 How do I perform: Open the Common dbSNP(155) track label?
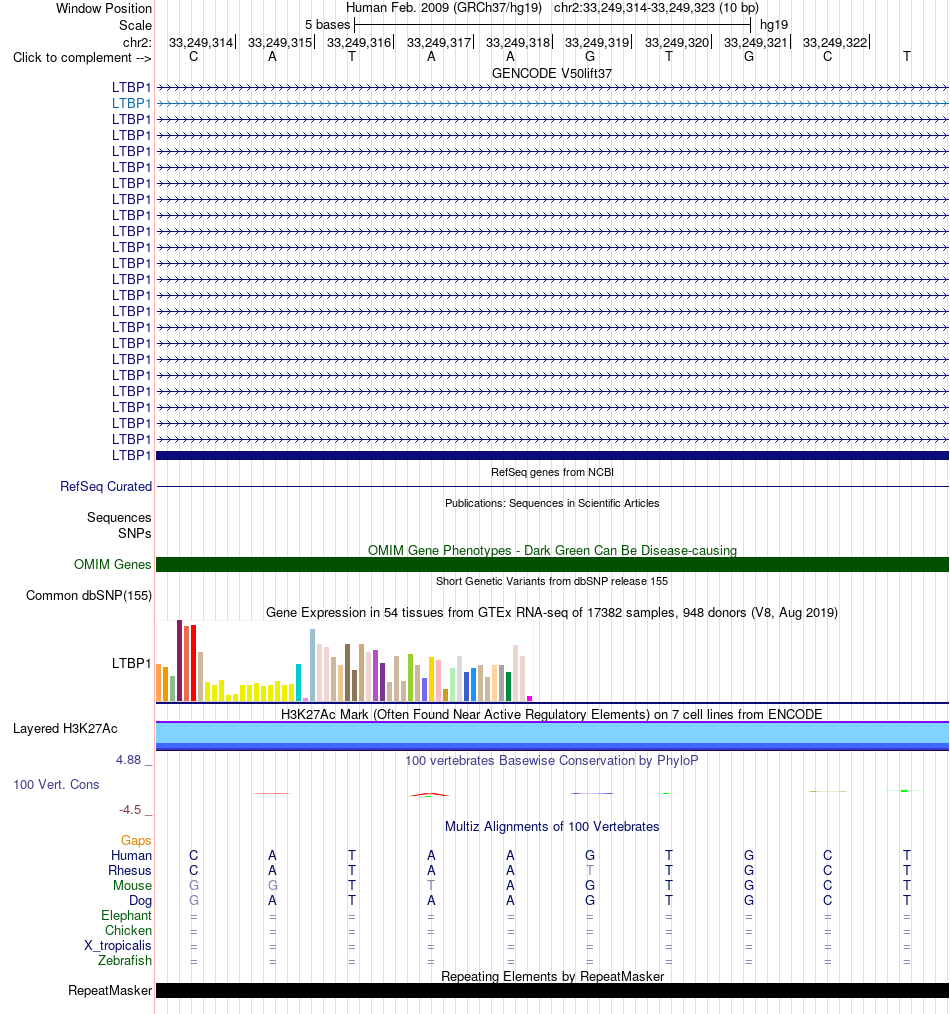(89, 596)
